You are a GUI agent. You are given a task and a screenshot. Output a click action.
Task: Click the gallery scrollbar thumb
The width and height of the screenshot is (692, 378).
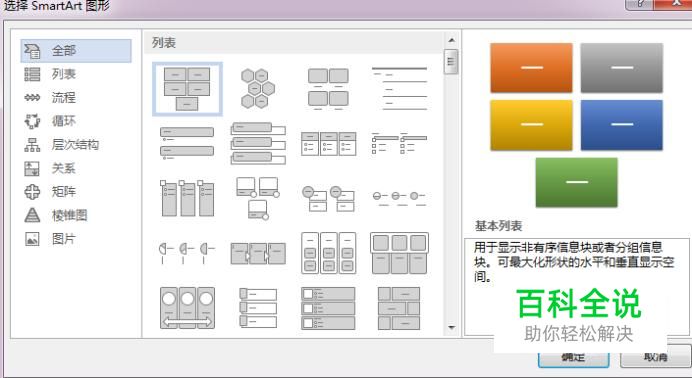coord(451,62)
